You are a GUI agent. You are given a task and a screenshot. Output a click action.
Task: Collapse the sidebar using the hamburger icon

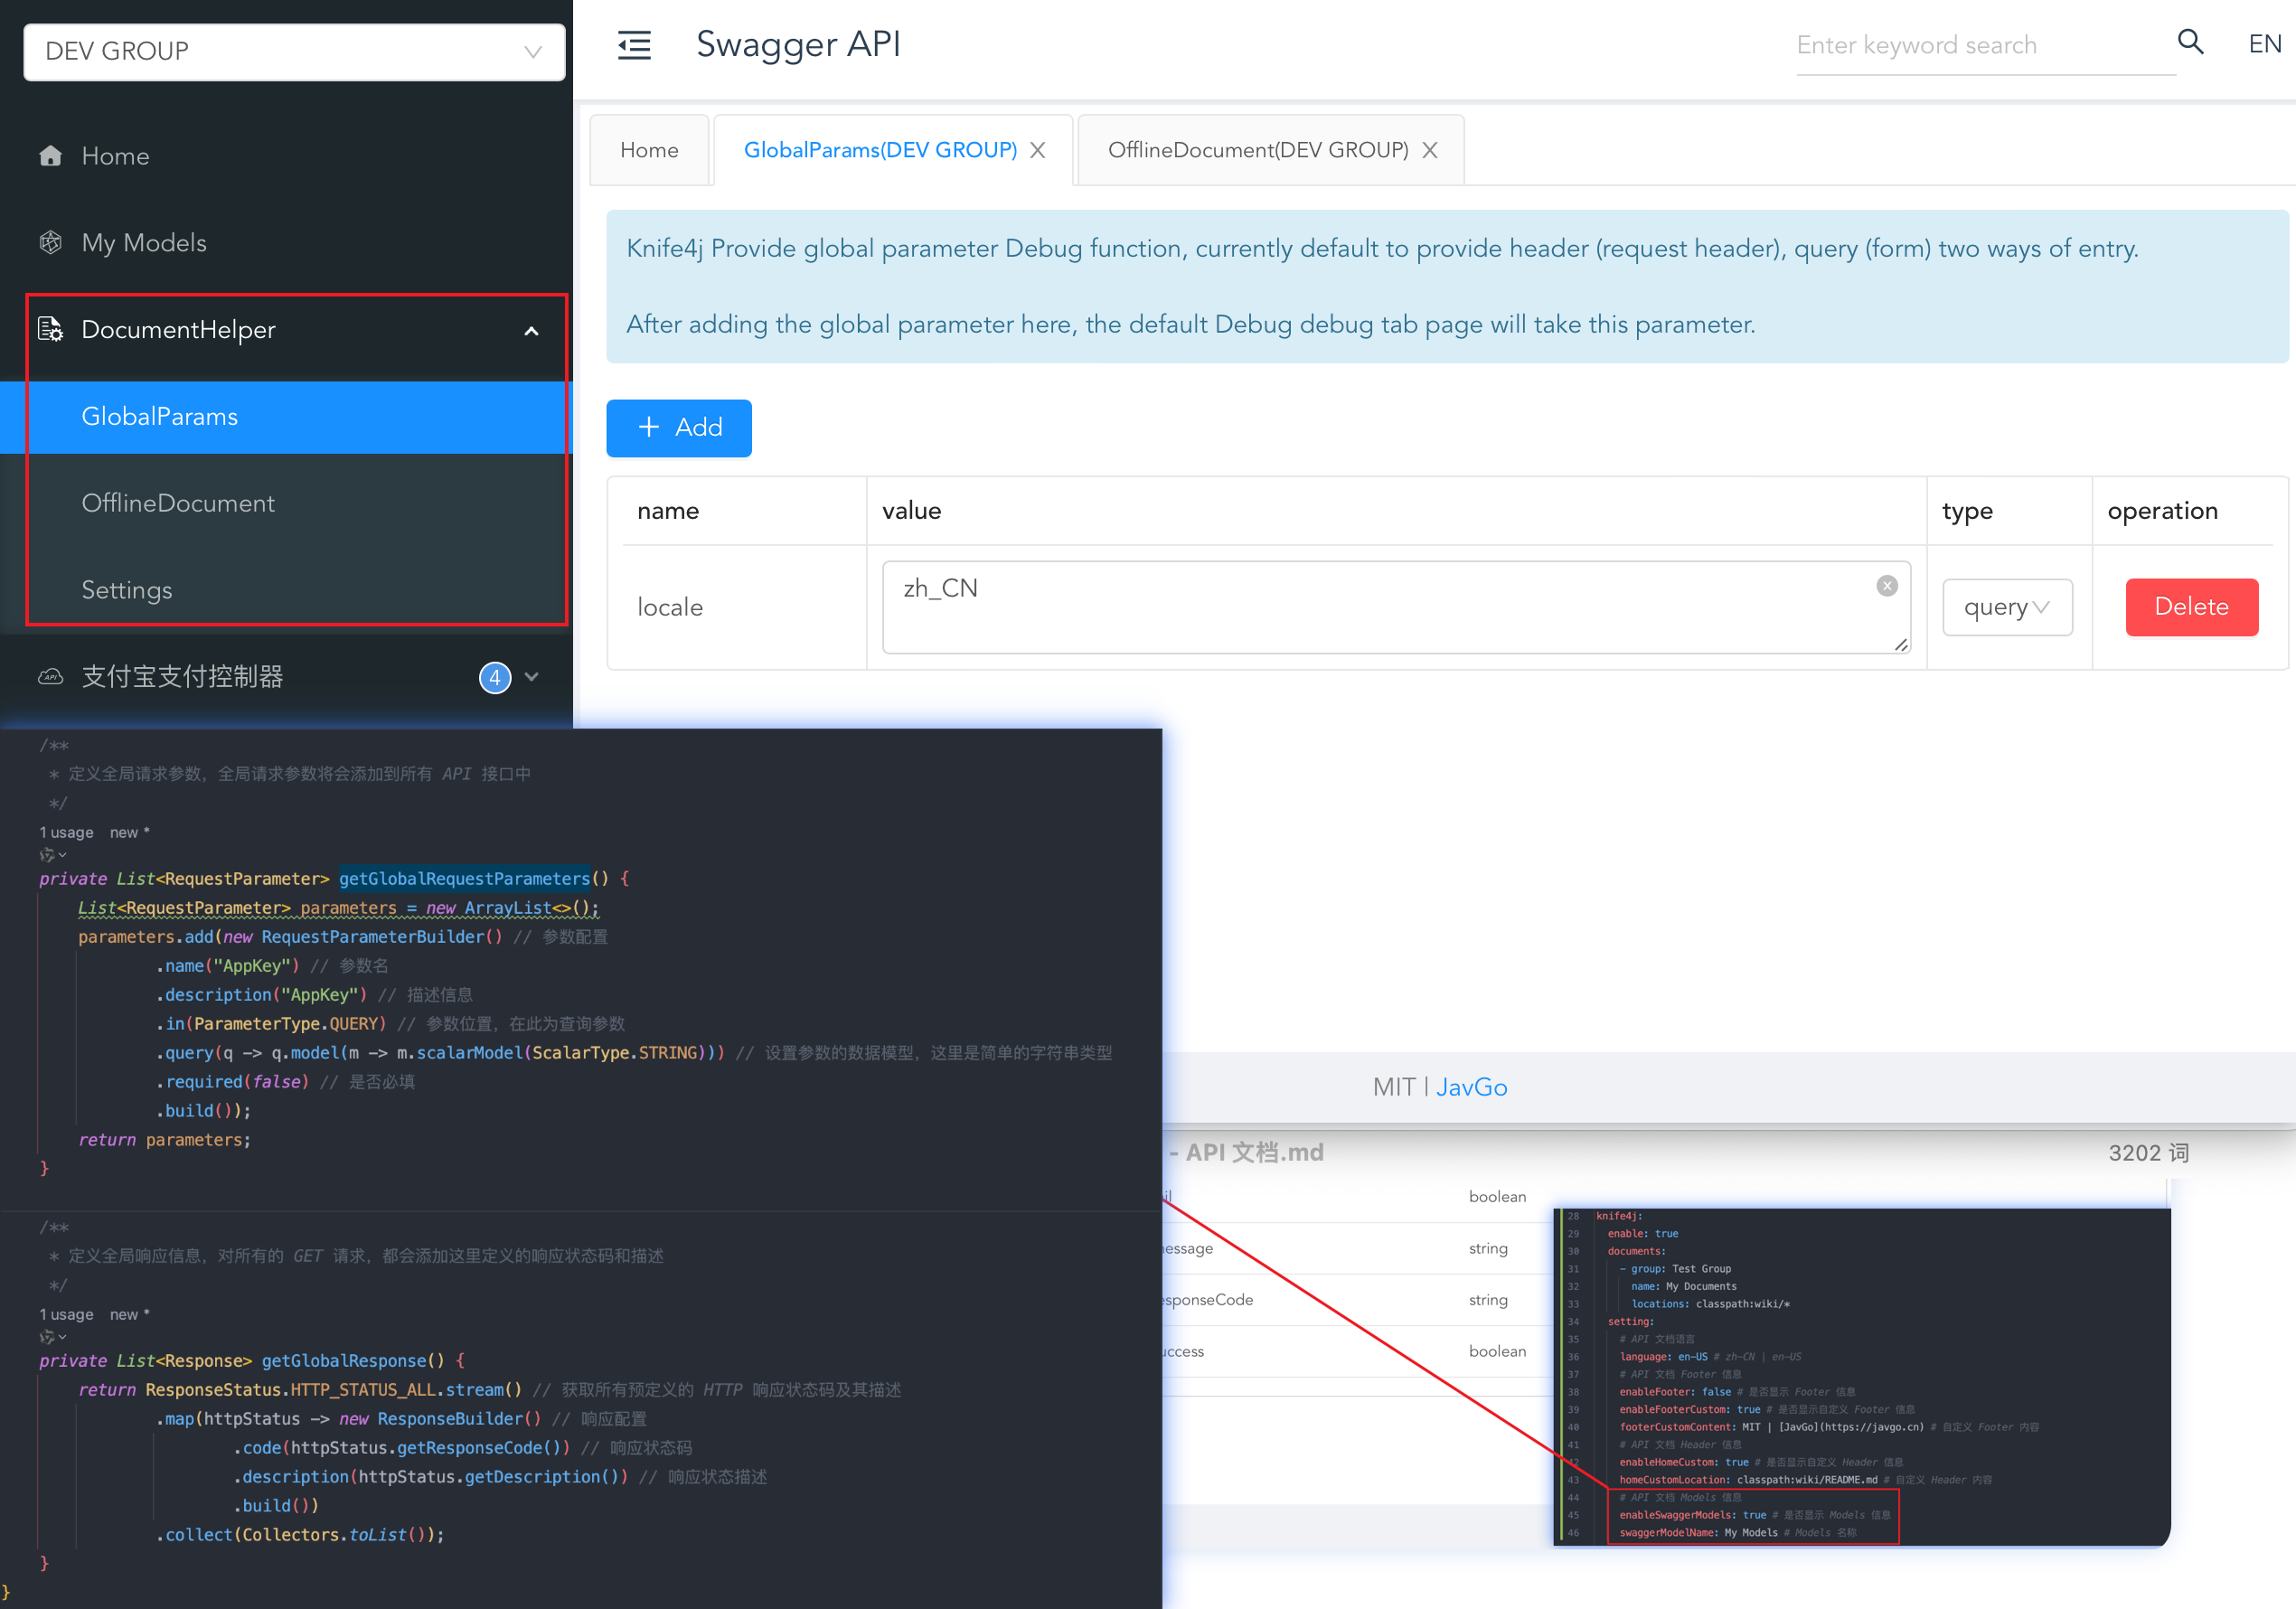click(634, 45)
